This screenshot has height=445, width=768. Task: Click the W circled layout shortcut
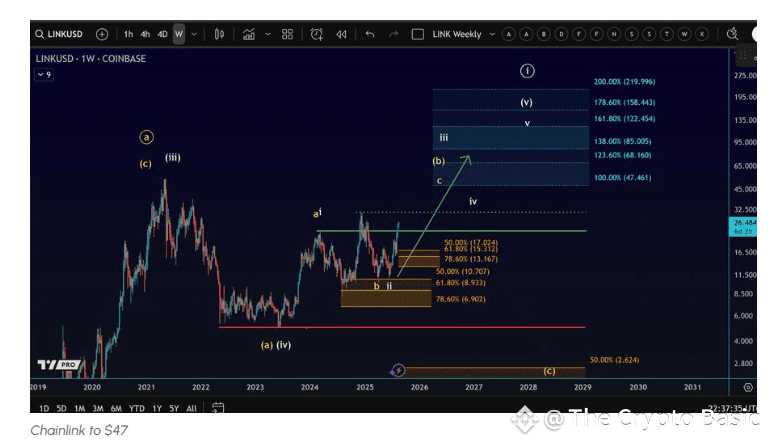(684, 34)
